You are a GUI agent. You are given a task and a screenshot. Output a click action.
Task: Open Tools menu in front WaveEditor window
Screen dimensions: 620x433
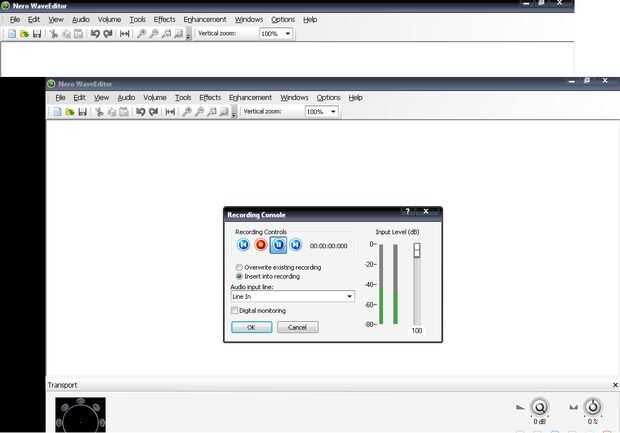coord(183,98)
